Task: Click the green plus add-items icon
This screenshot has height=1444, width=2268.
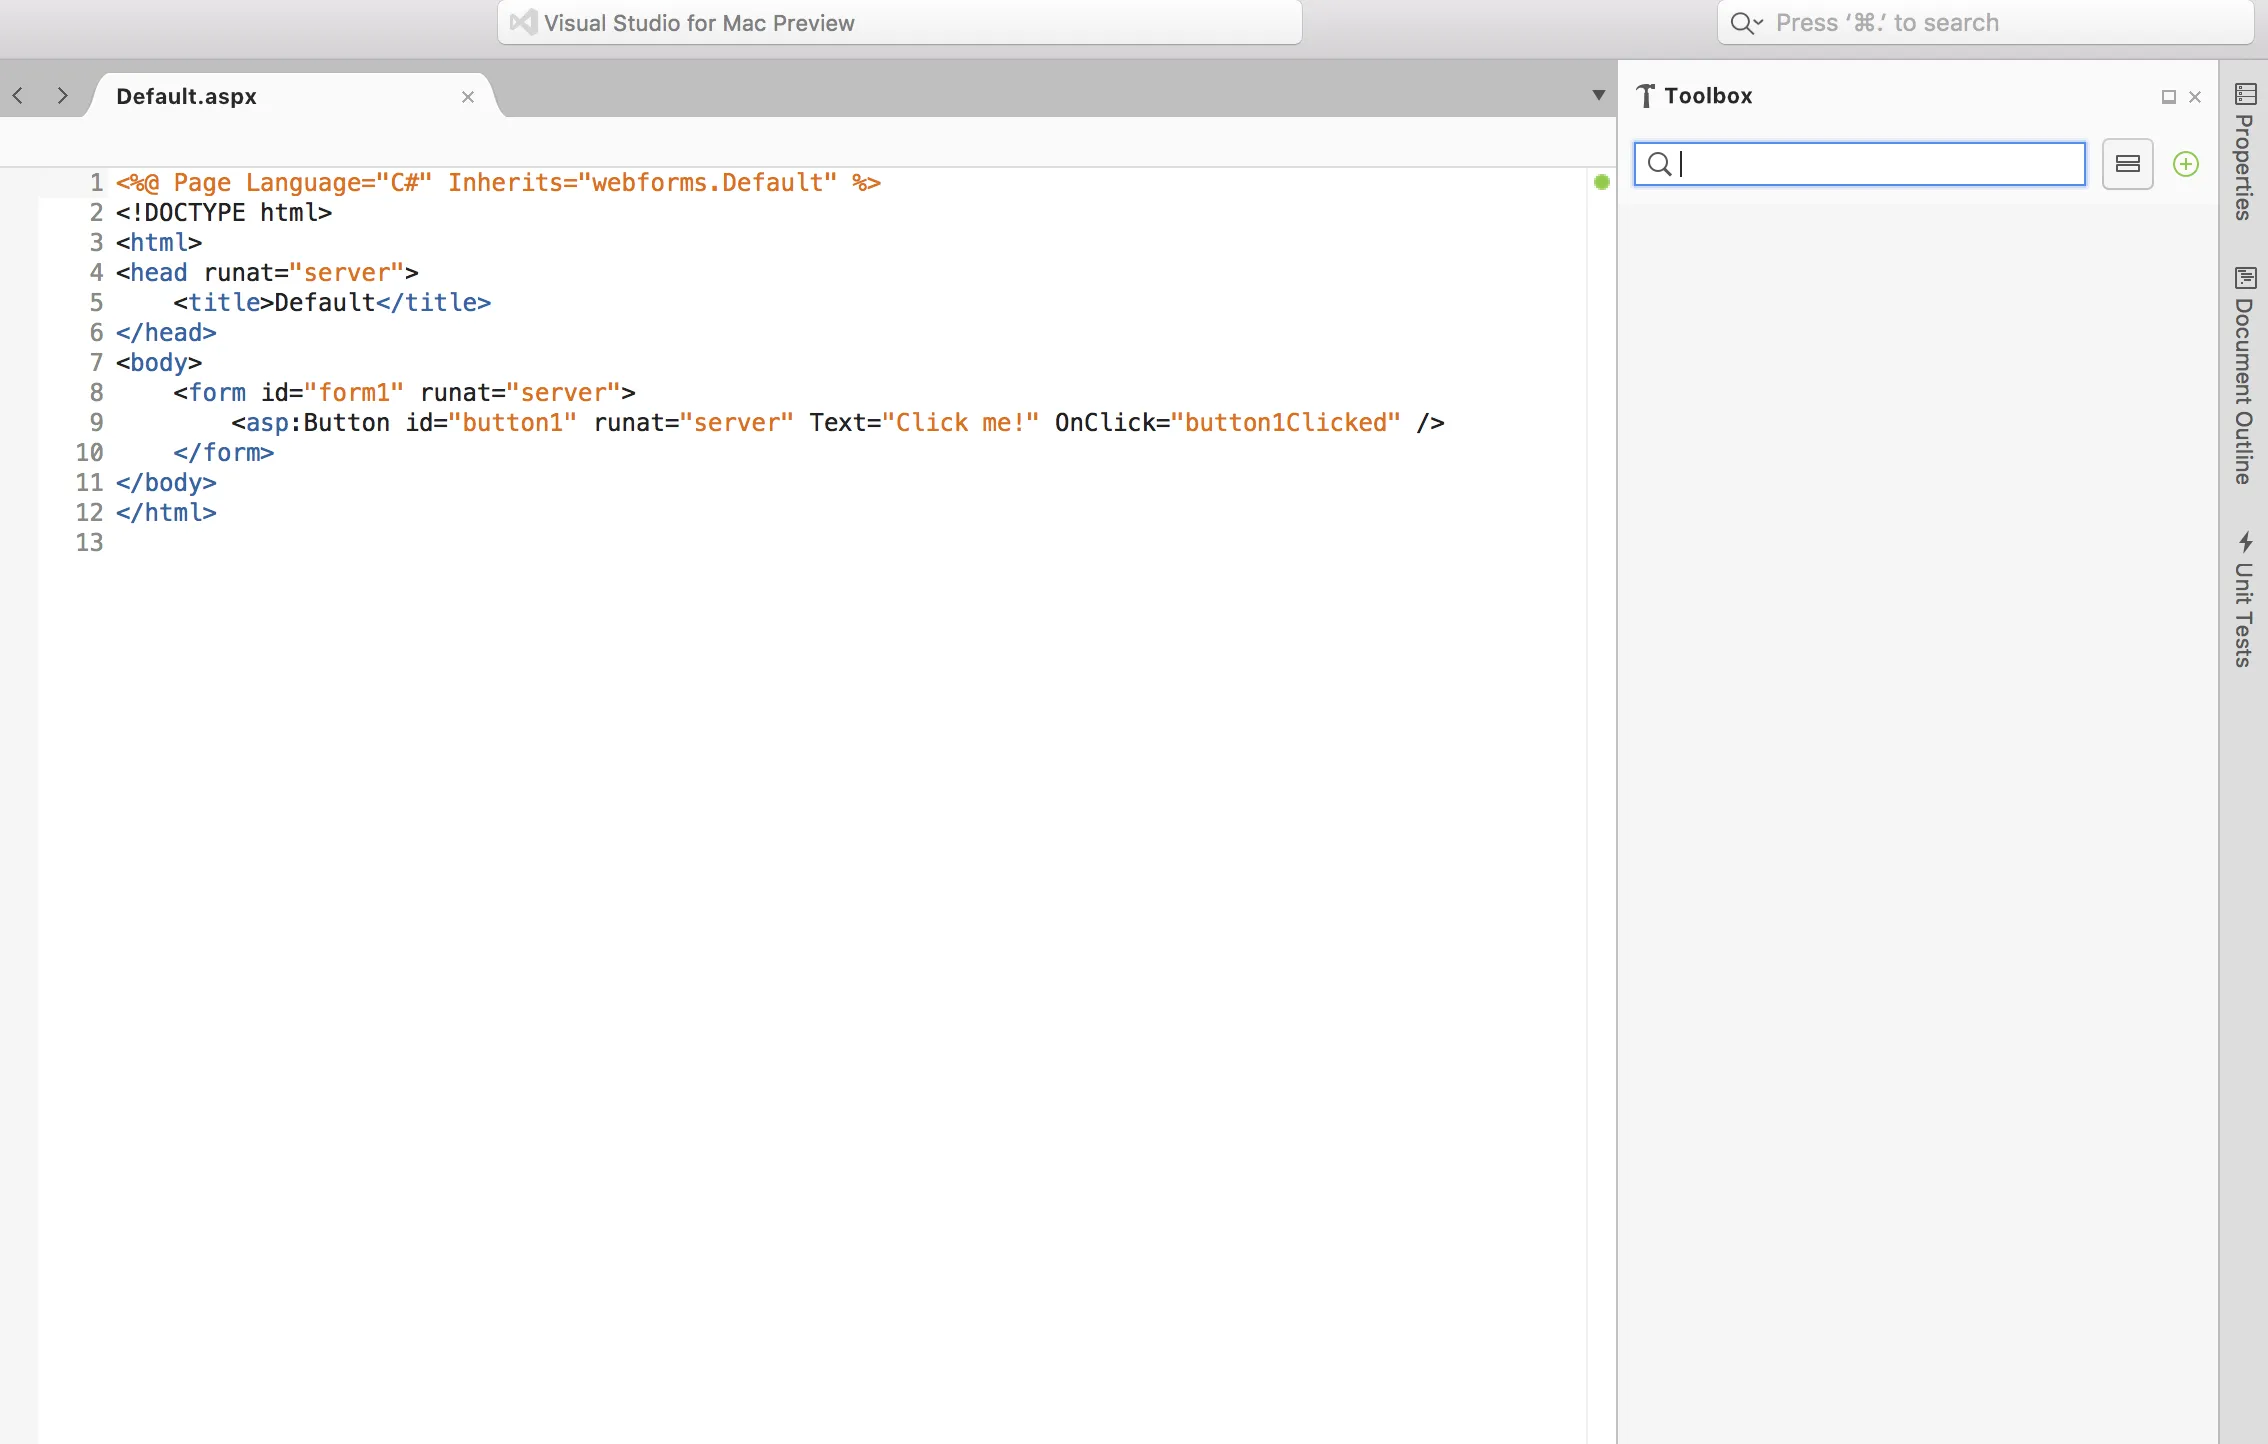Action: click(2186, 164)
